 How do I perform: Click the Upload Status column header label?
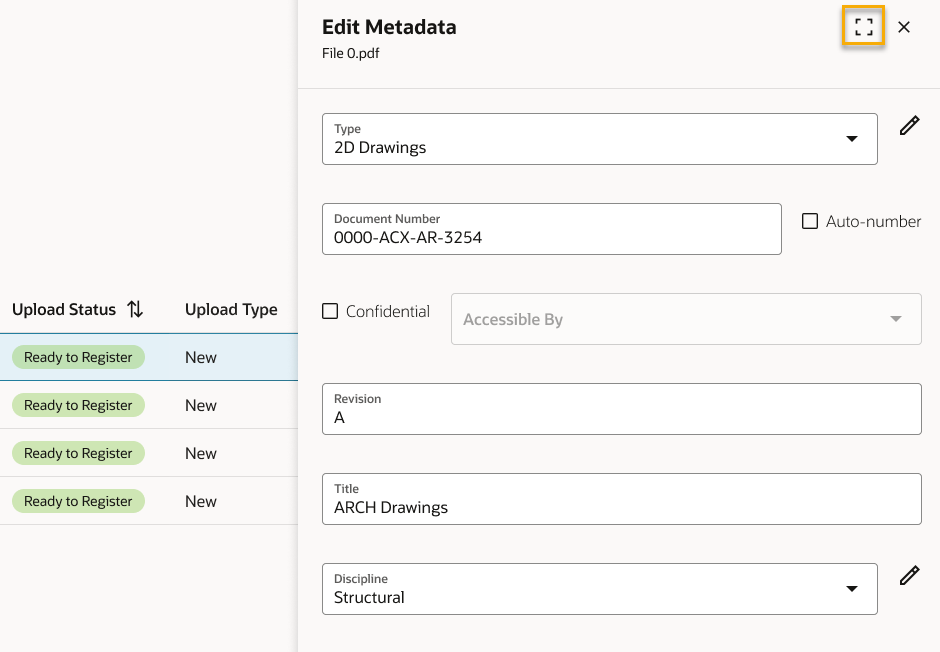[x=64, y=310]
